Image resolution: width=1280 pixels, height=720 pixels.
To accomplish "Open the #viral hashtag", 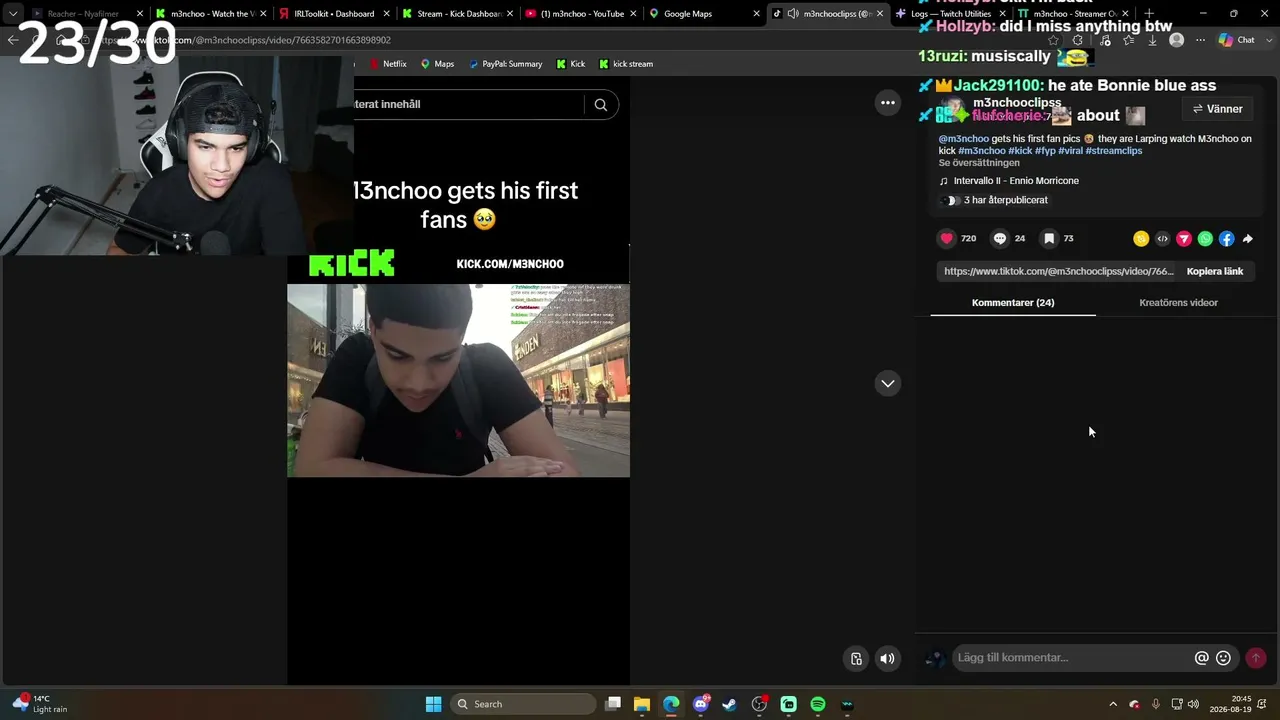I will (1070, 151).
